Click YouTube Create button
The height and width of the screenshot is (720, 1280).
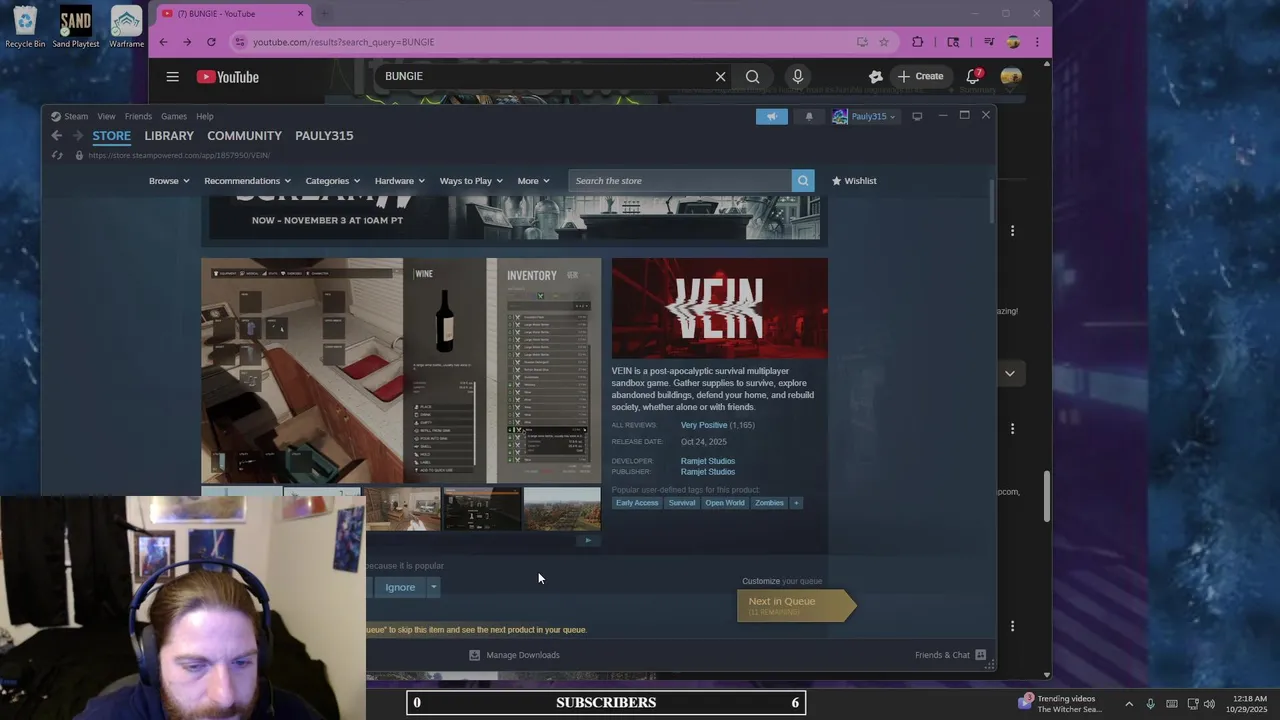920,76
